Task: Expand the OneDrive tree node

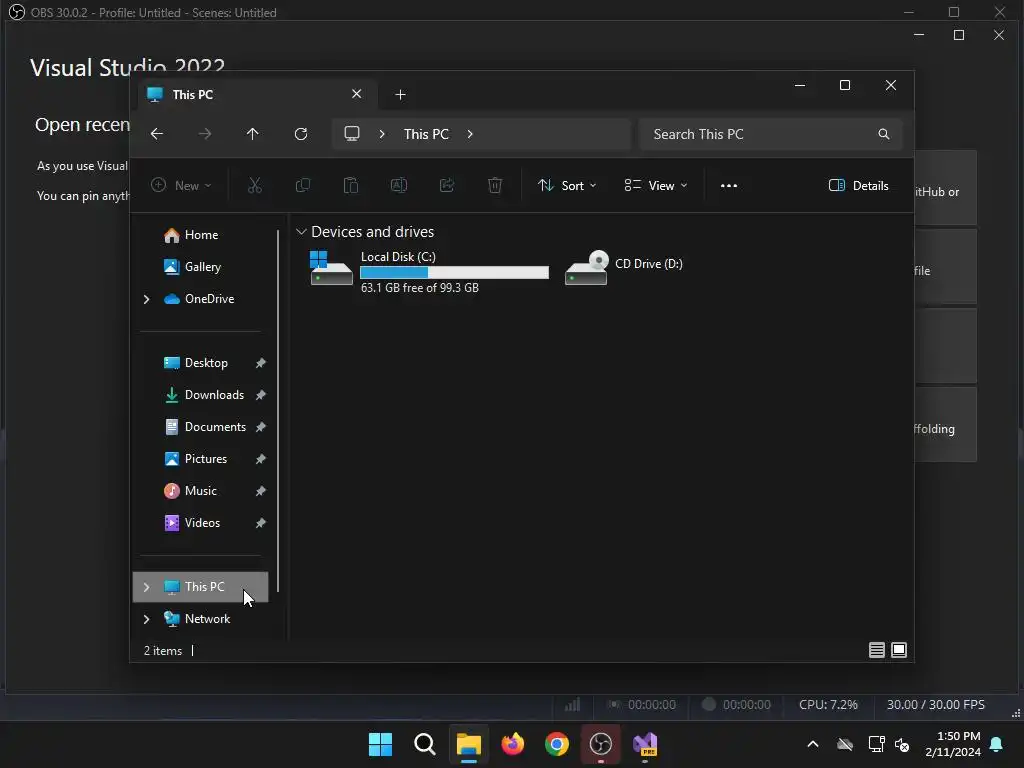Action: click(x=146, y=299)
